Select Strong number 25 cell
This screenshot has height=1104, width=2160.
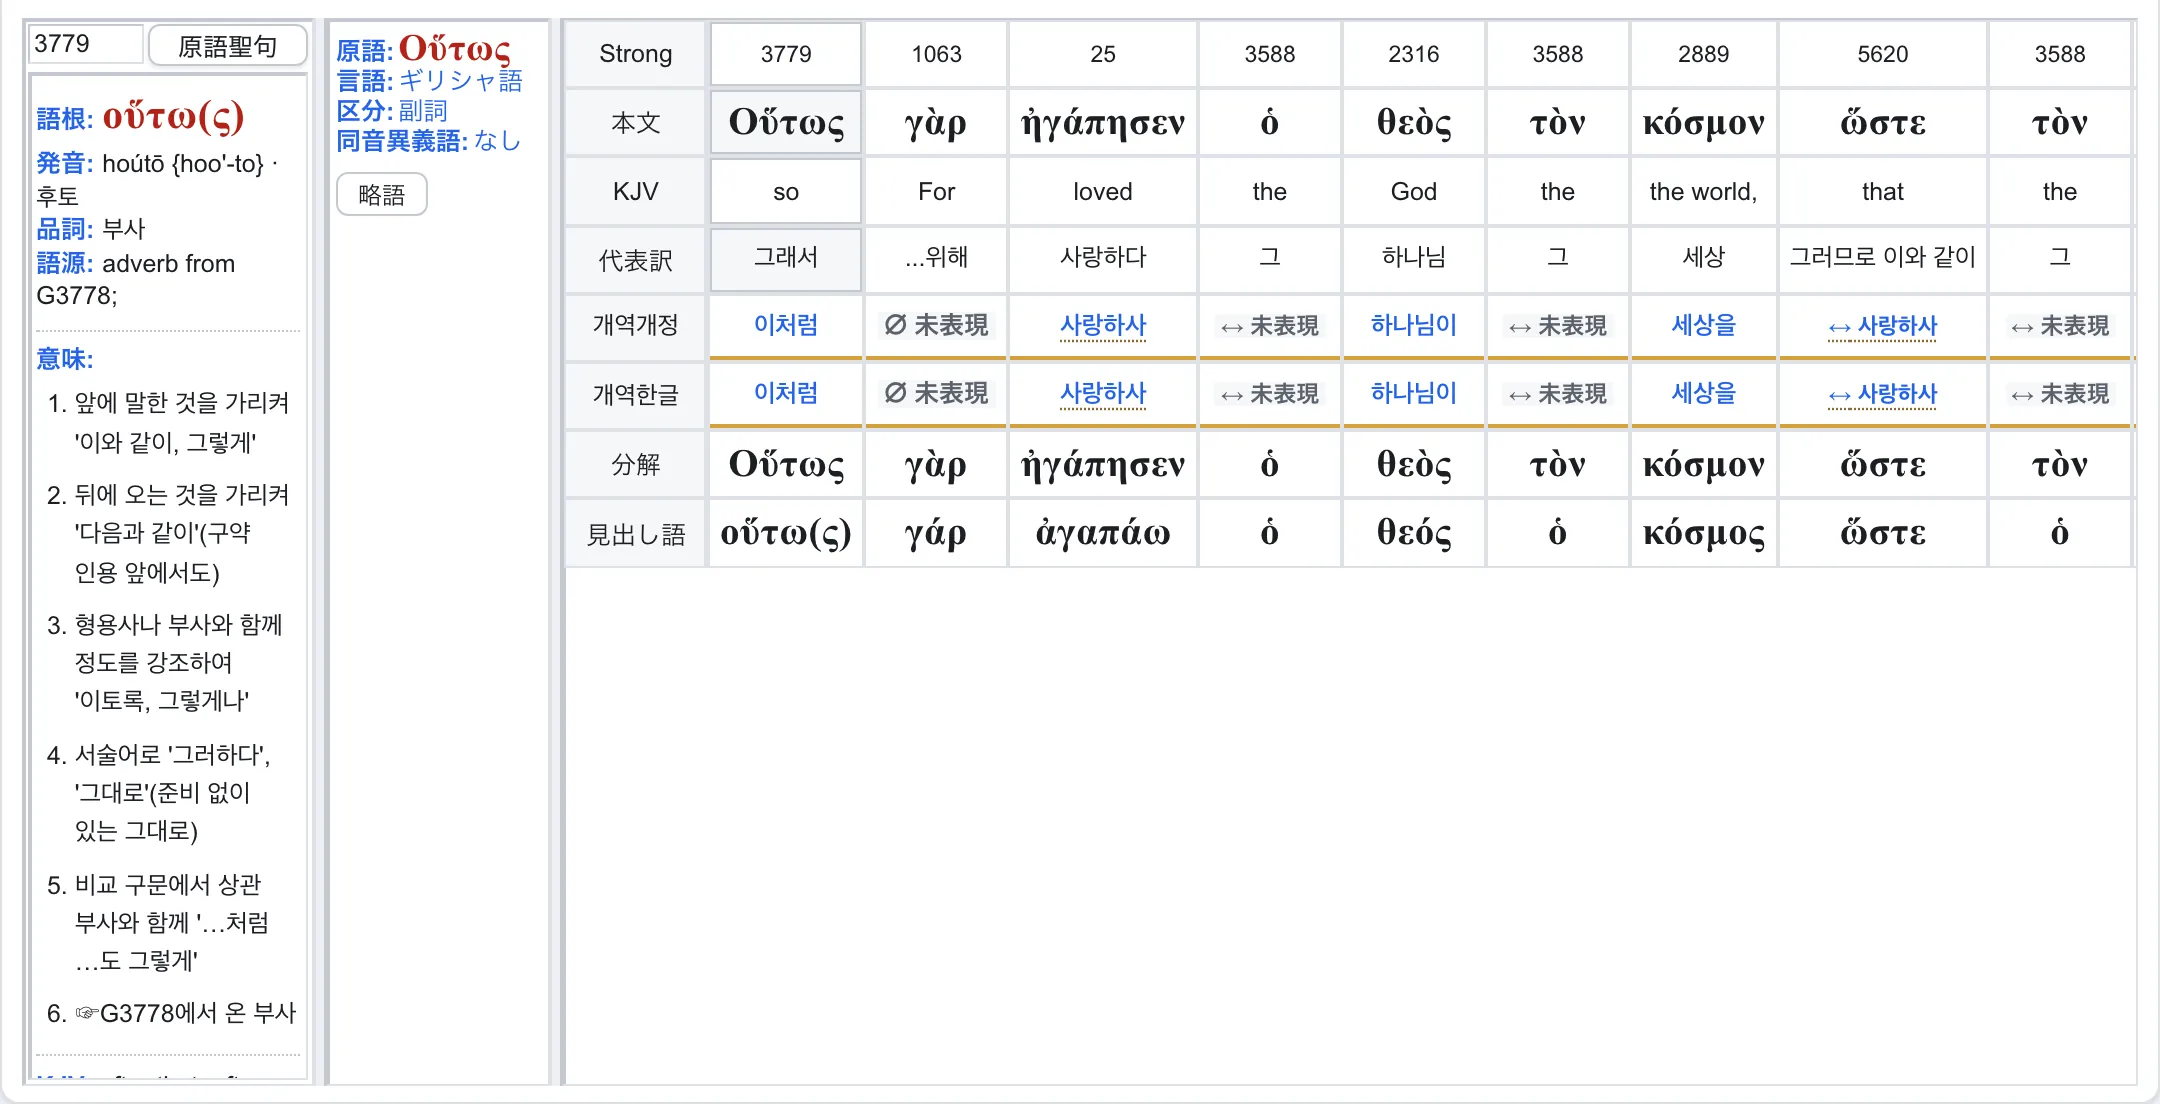click(x=1102, y=54)
